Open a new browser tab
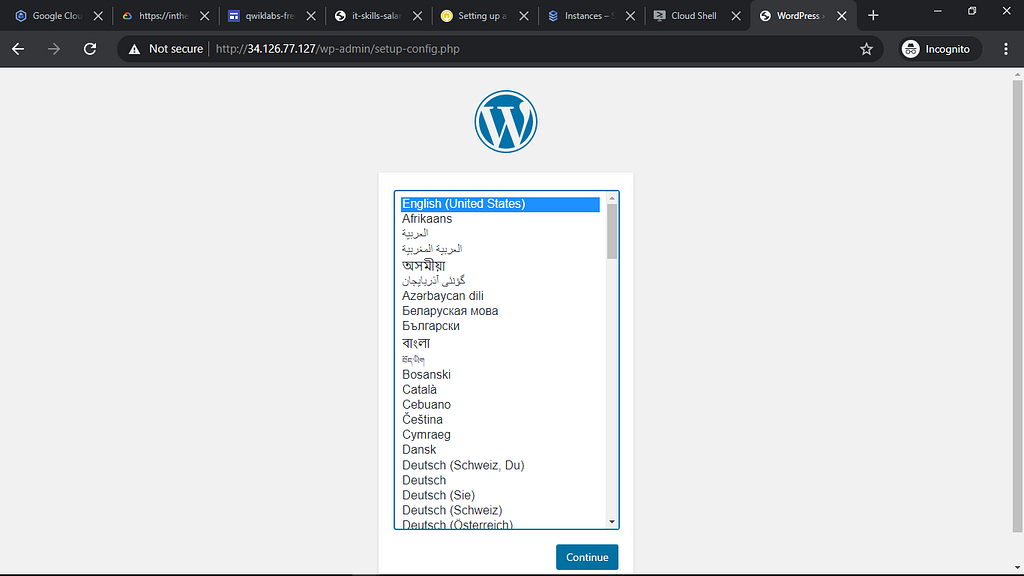 coord(873,16)
